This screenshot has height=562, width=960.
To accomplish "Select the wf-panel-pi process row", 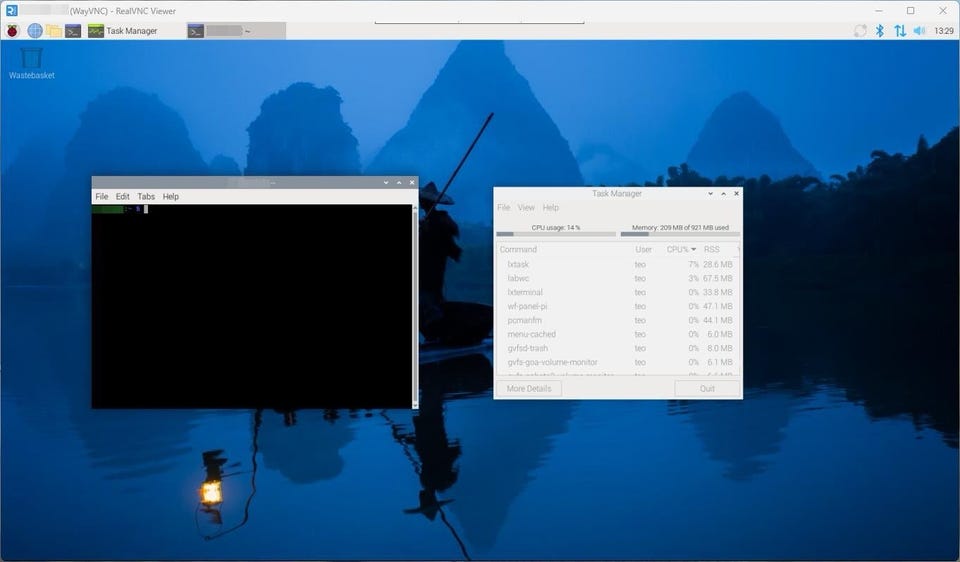I will [616, 306].
